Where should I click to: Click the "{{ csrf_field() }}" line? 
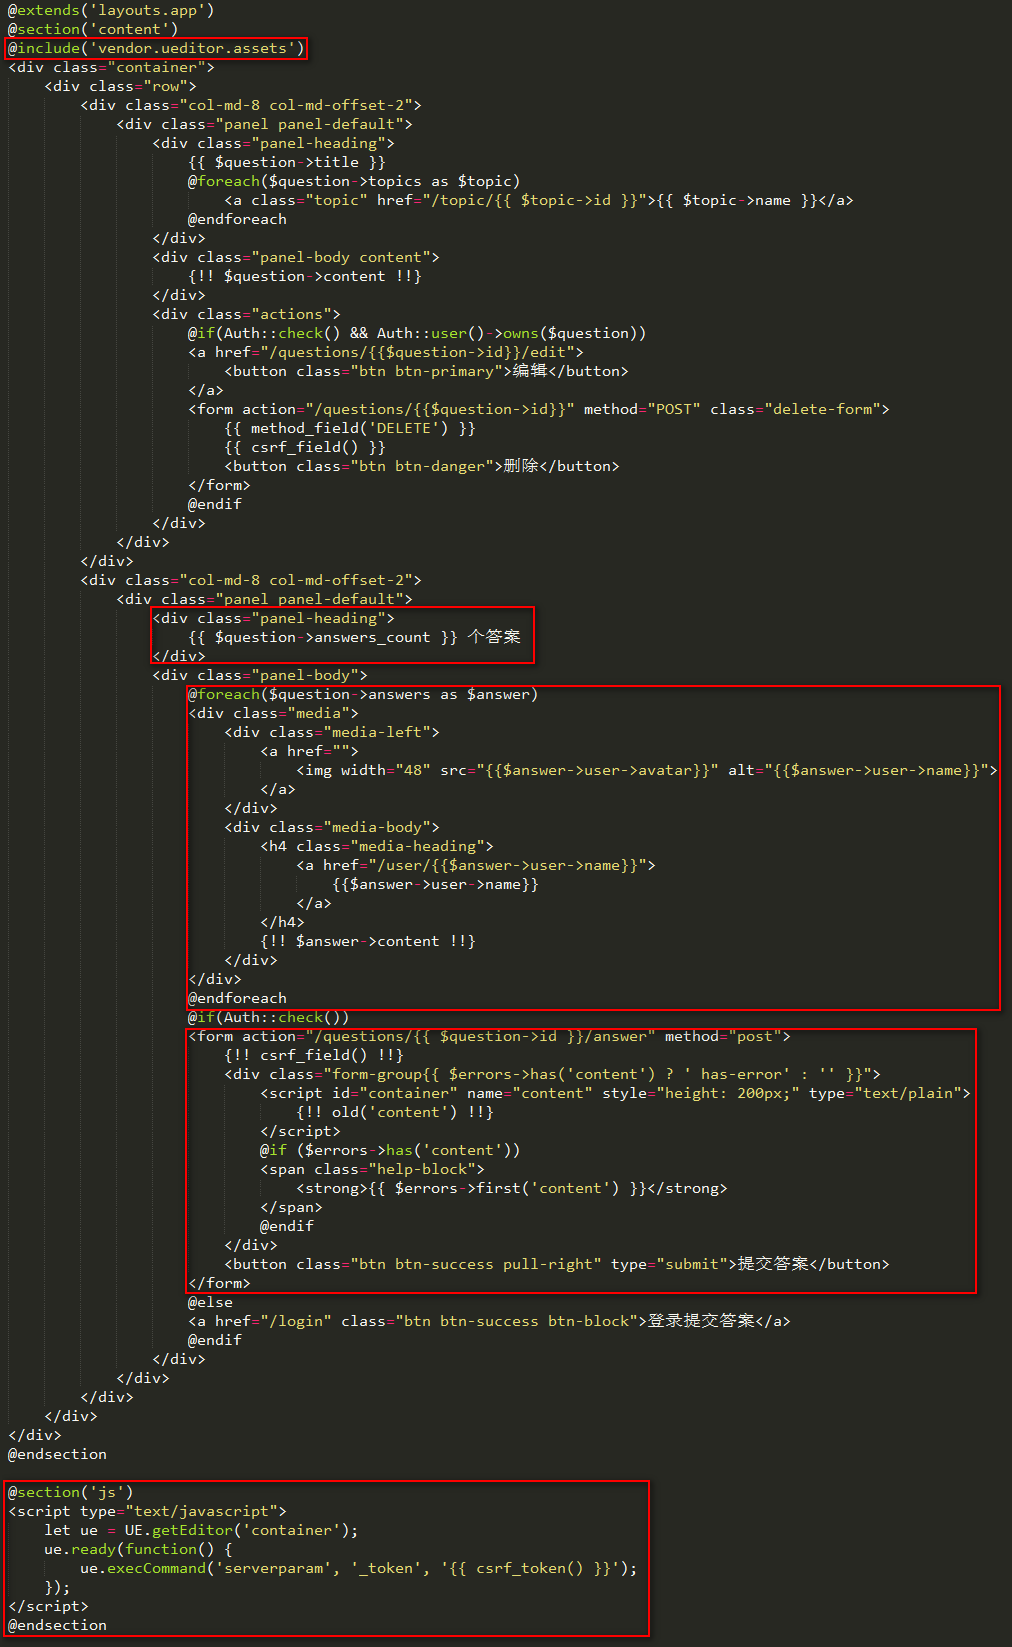coord(305,447)
